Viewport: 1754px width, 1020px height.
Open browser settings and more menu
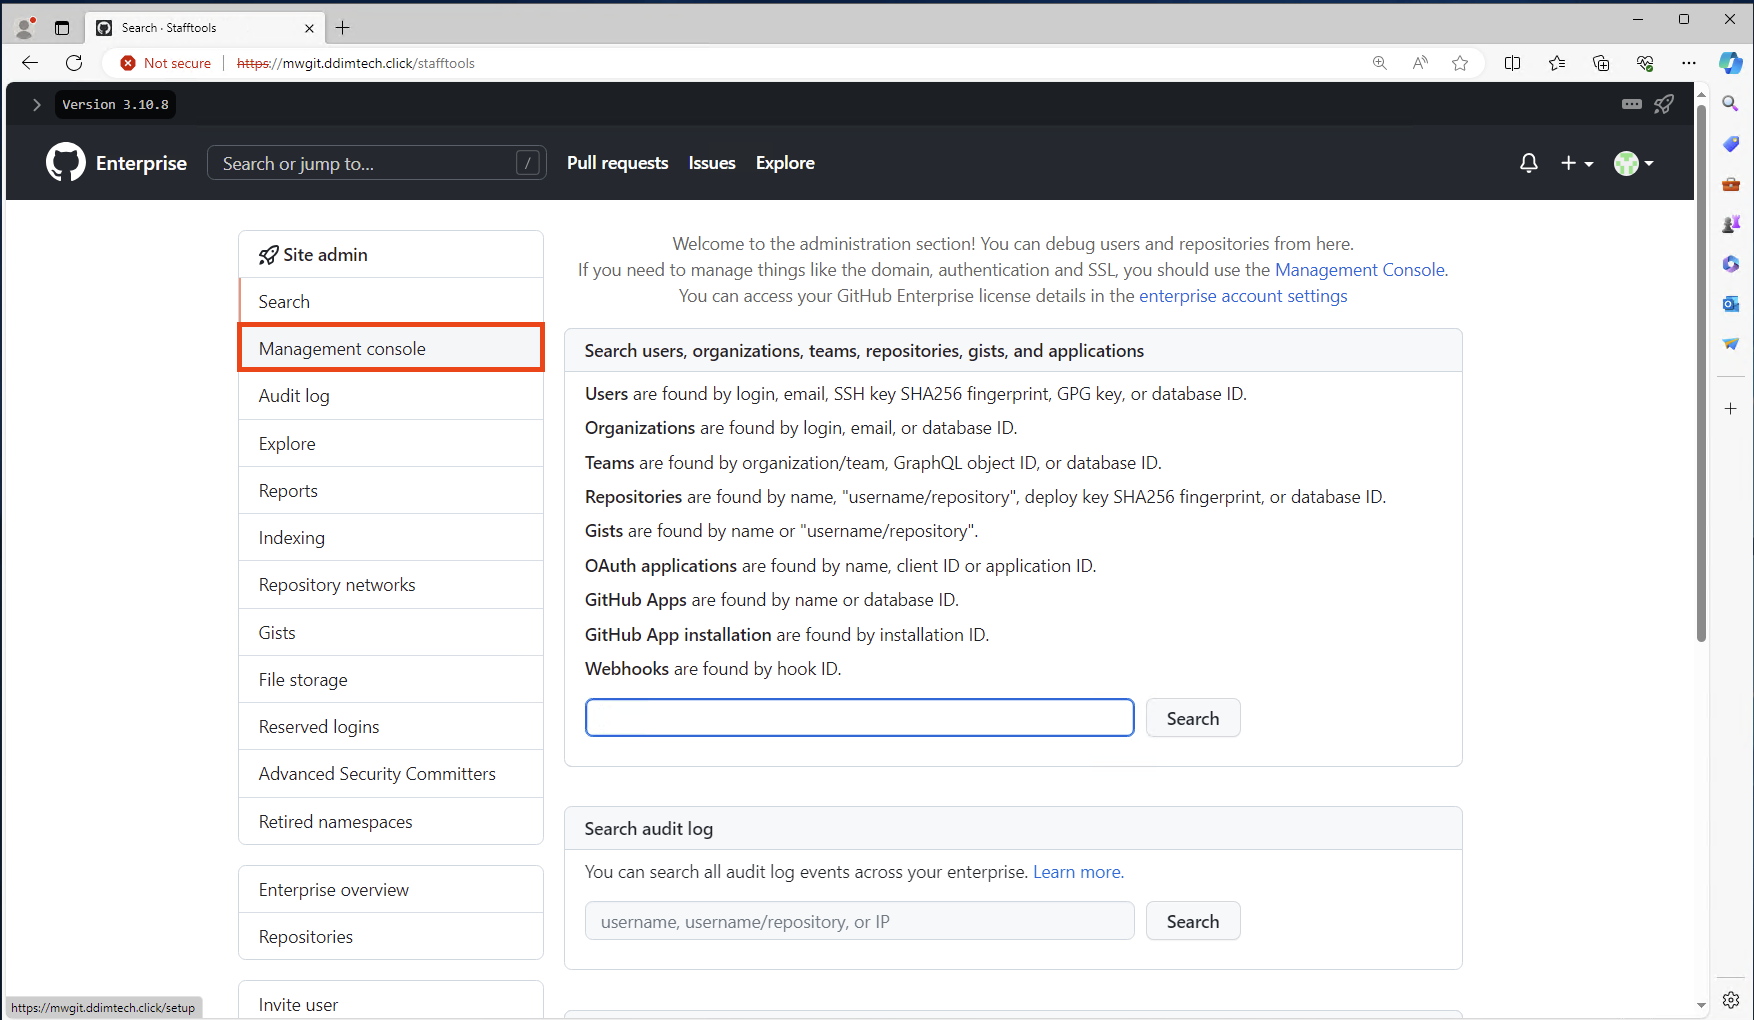tap(1689, 63)
